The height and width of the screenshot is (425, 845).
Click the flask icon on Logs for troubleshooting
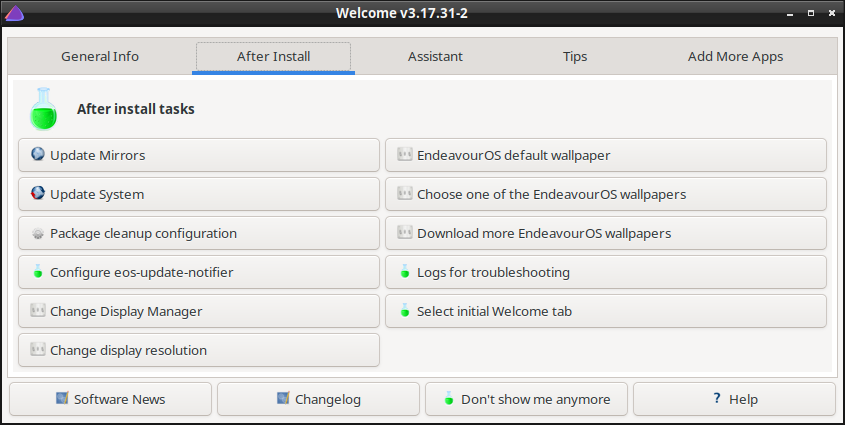(x=405, y=271)
